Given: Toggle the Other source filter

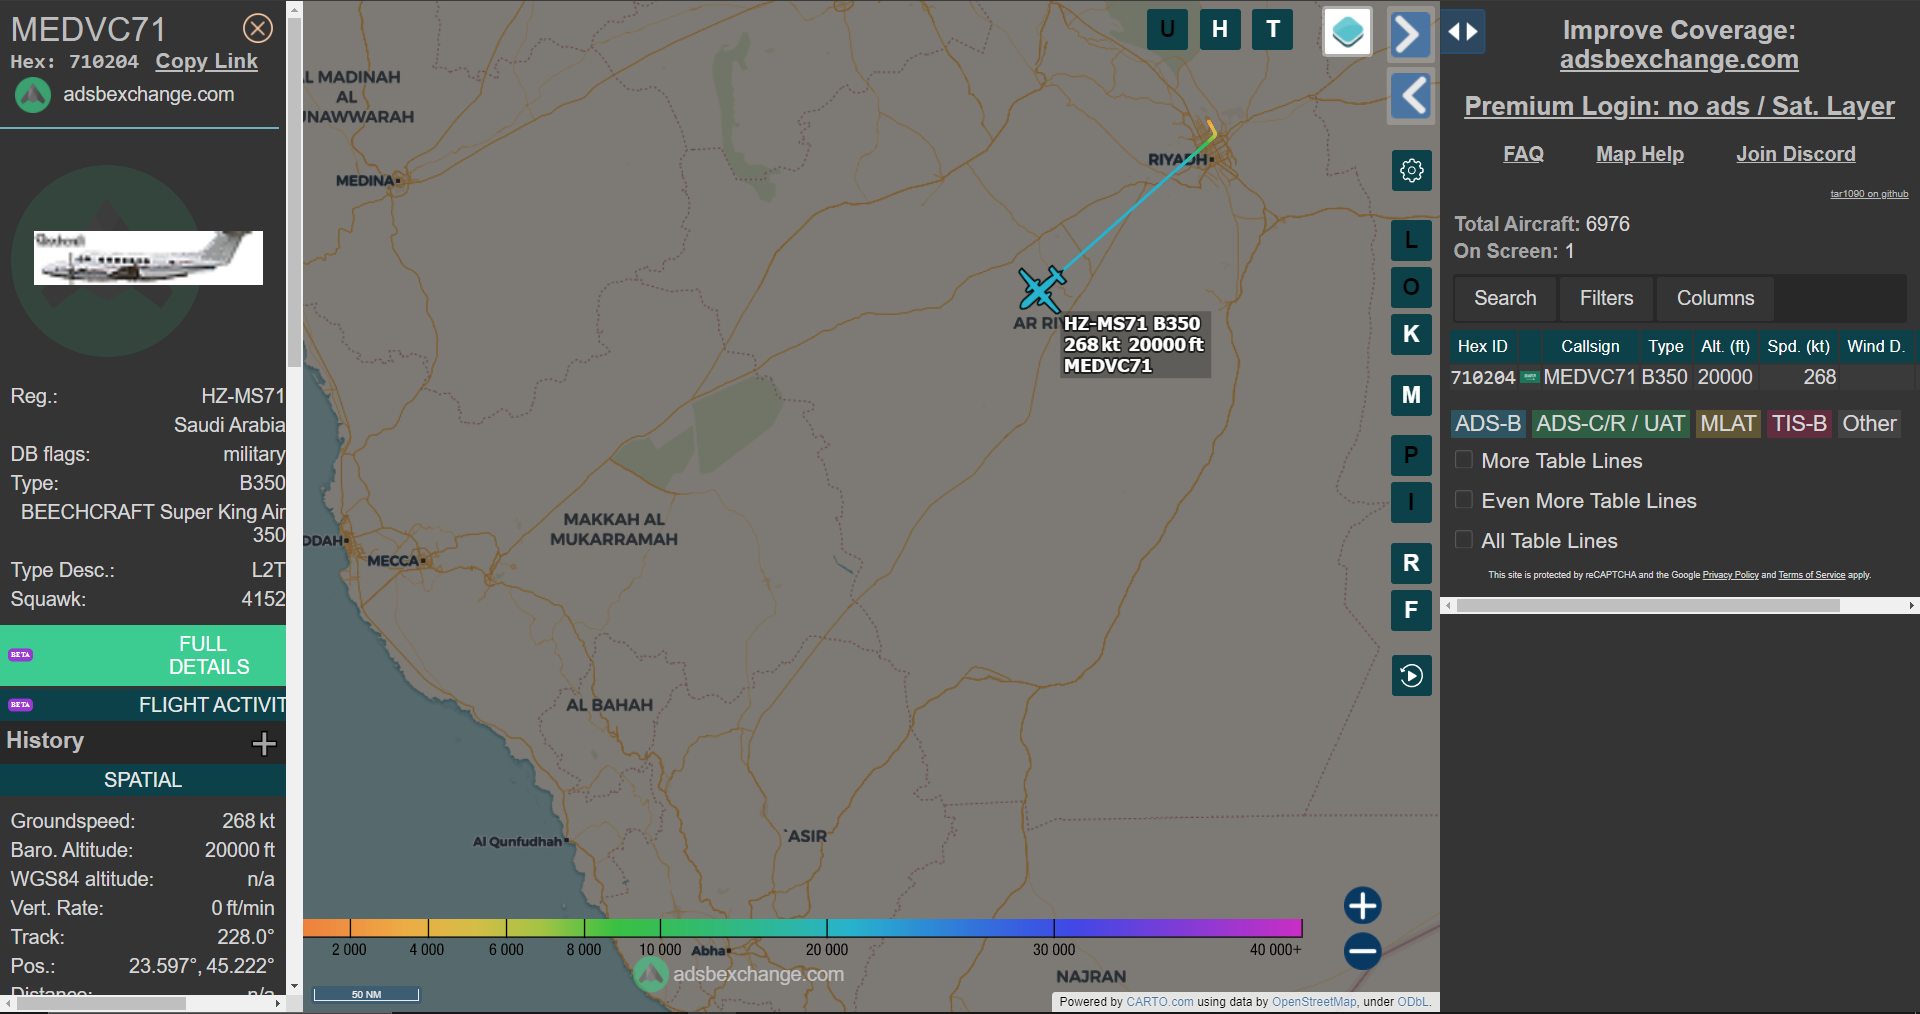Looking at the screenshot, I should (x=1869, y=424).
